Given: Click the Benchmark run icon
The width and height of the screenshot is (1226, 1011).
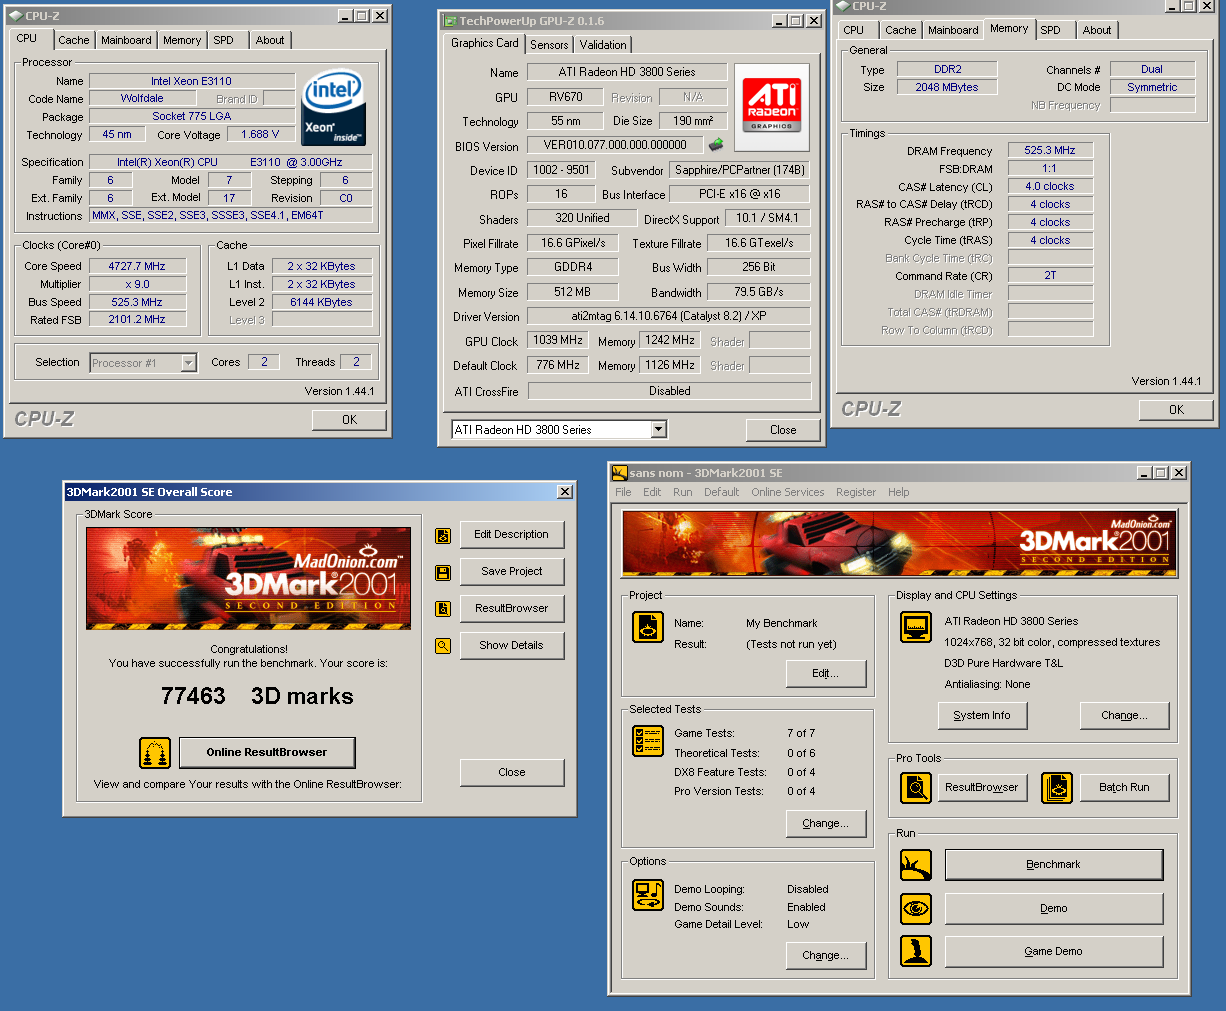Looking at the screenshot, I should tap(916, 865).
